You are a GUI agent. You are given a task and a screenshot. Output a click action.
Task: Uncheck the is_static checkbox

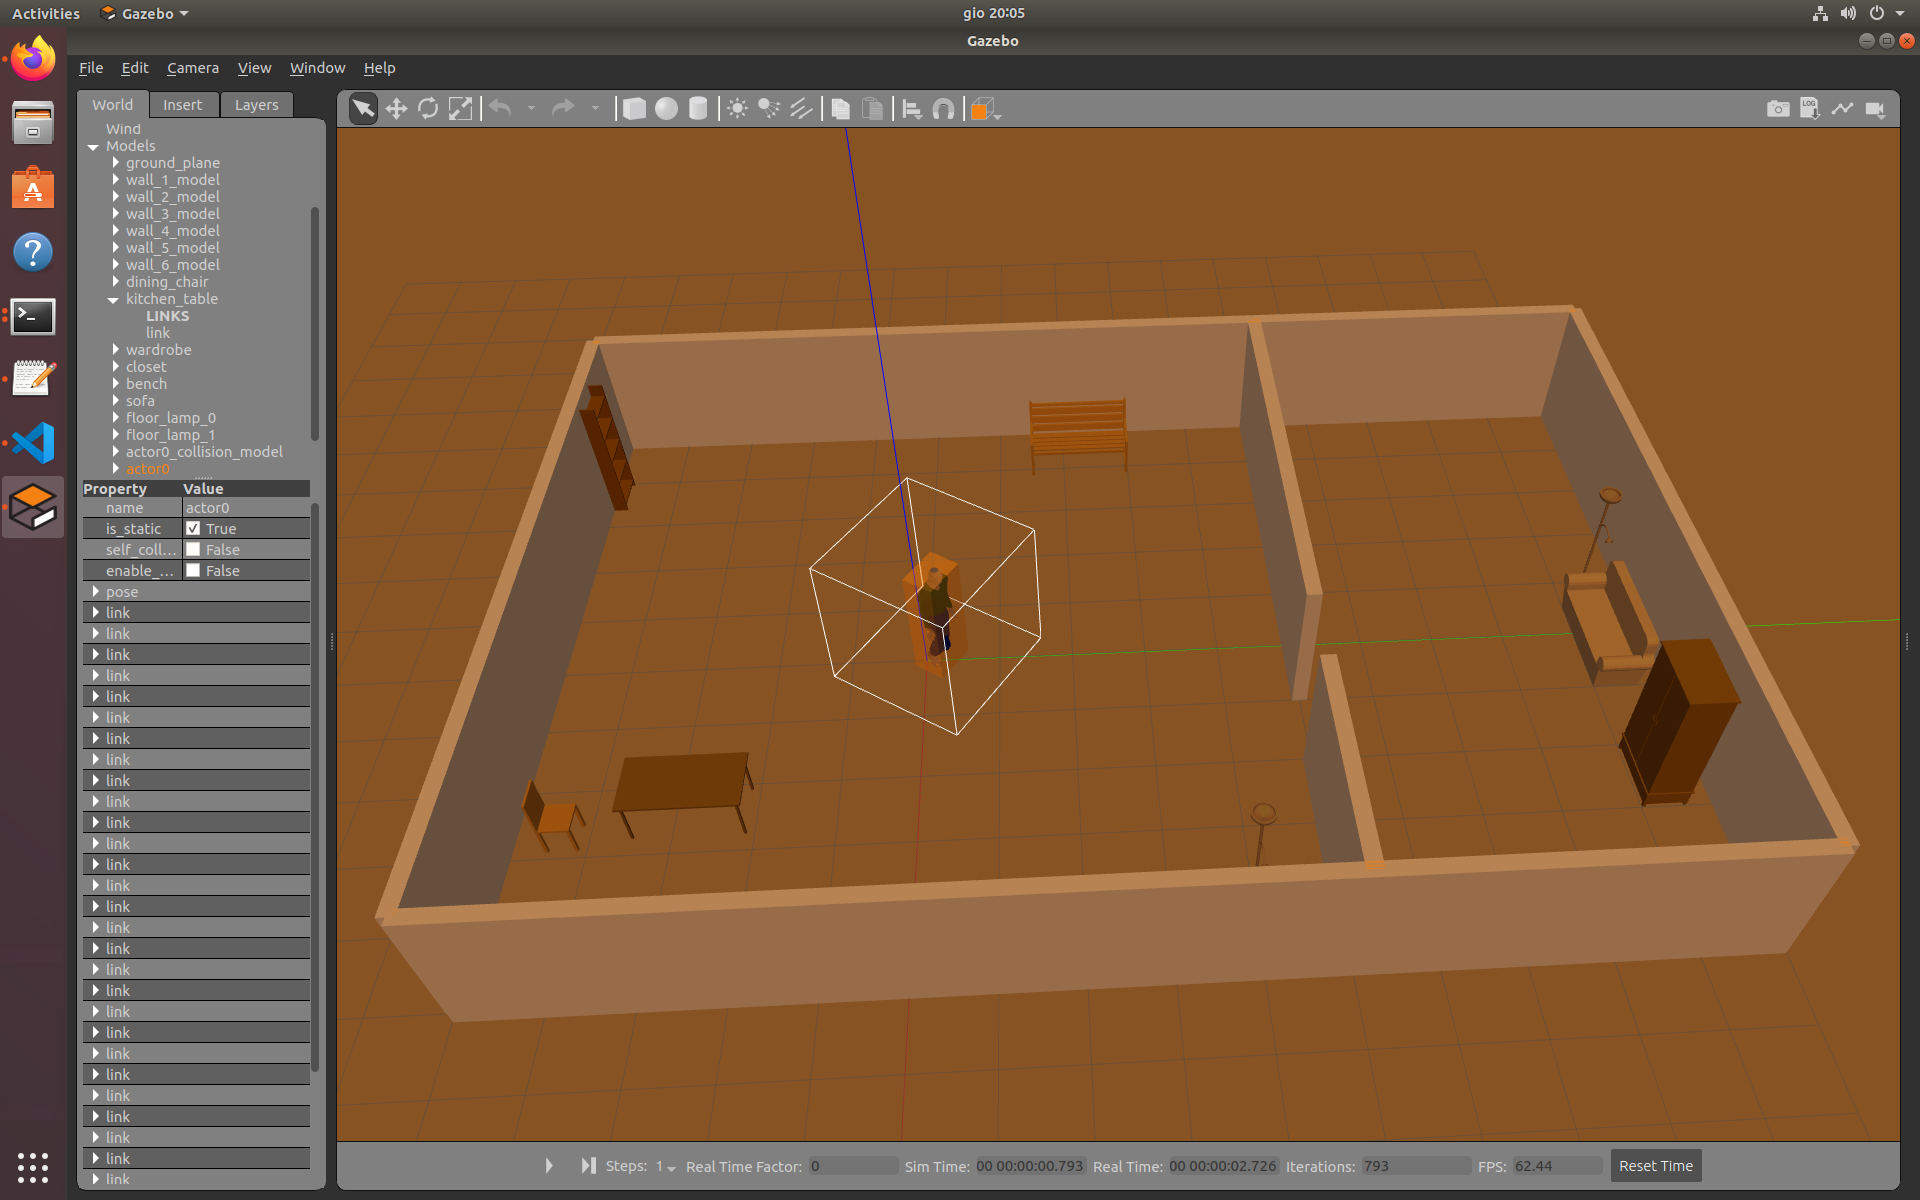point(193,528)
